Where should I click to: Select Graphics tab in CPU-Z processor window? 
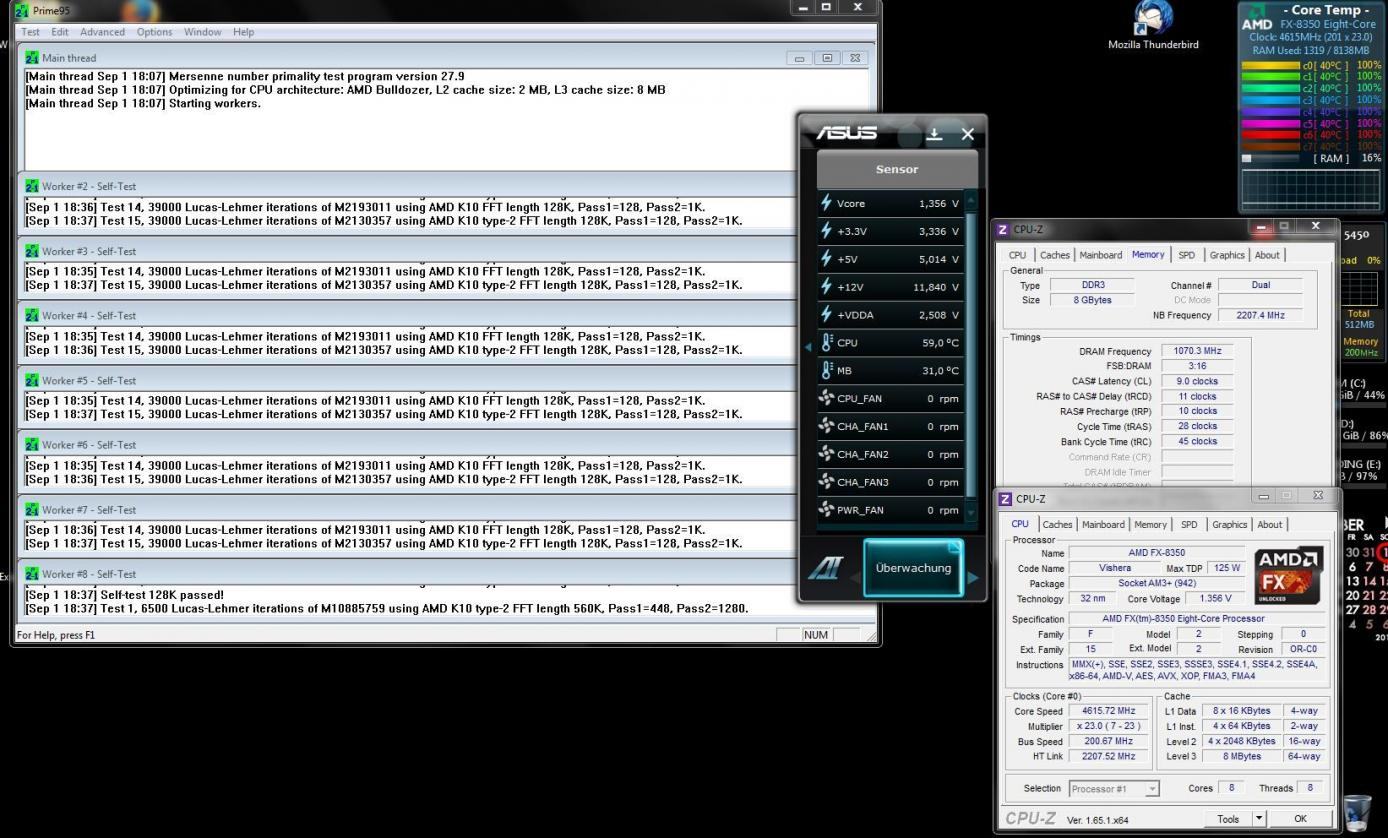1229,525
